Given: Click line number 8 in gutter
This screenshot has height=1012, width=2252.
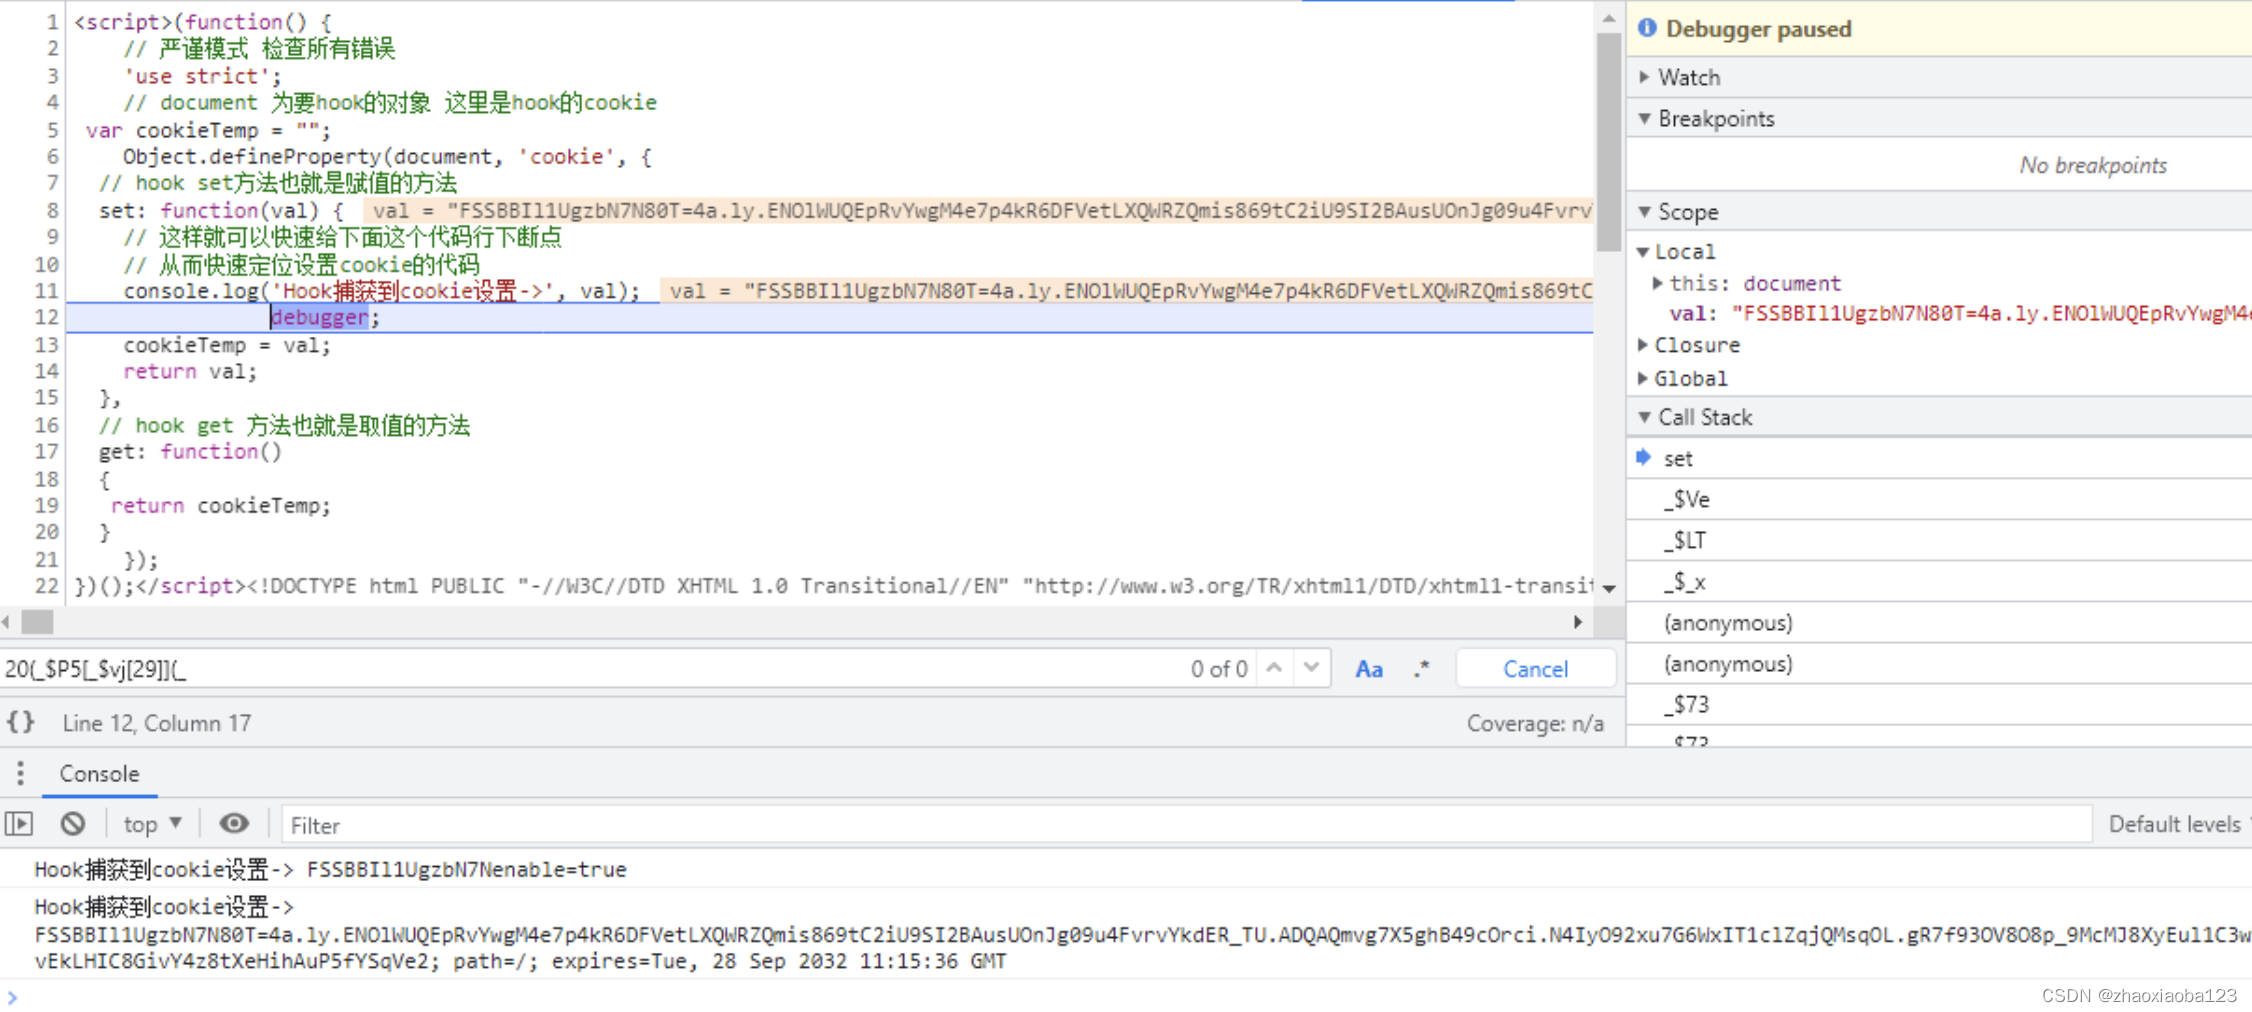Looking at the screenshot, I should point(52,210).
